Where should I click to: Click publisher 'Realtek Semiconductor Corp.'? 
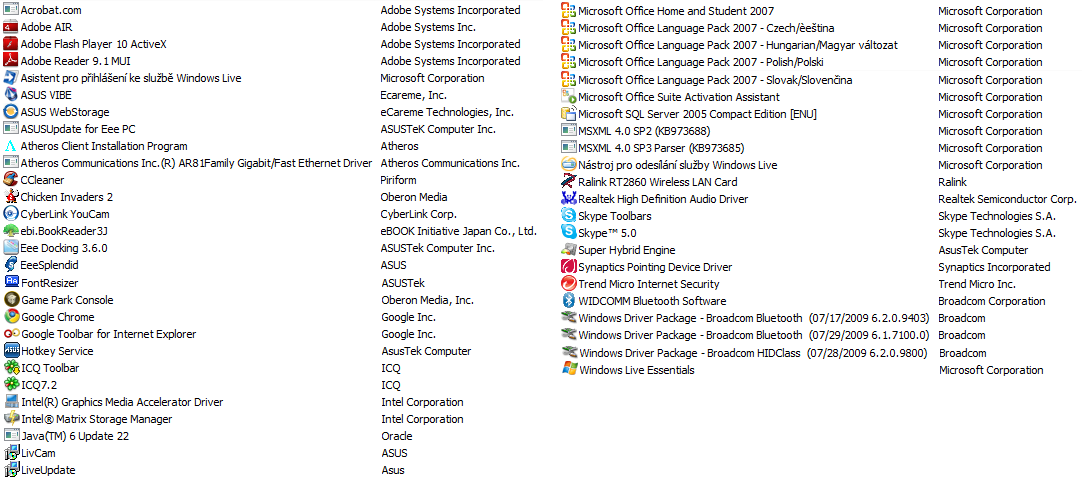[1007, 199]
